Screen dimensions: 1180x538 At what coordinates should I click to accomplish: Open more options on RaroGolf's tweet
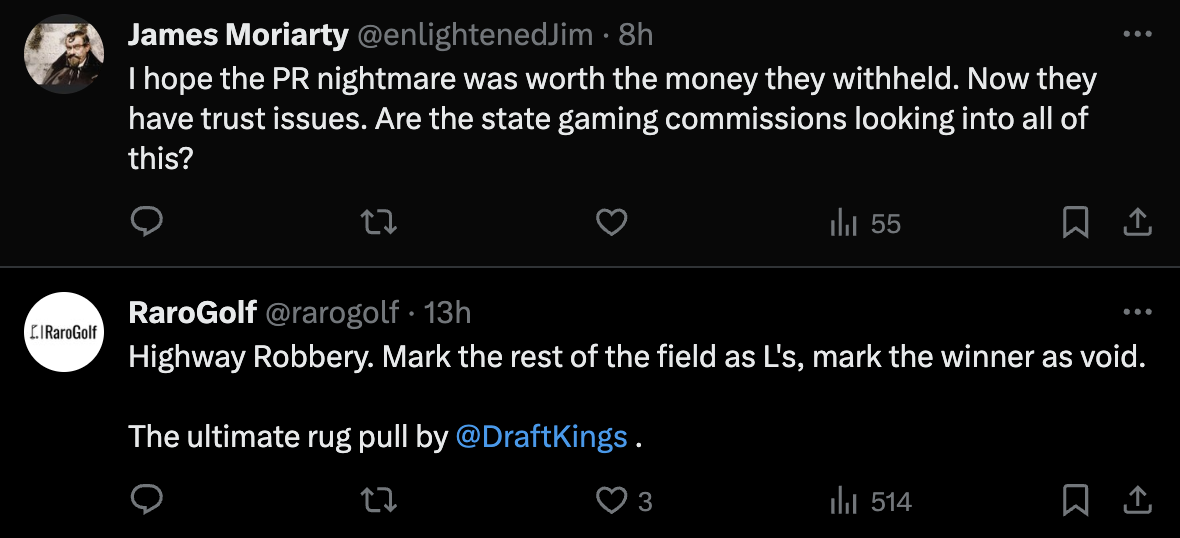(1137, 312)
